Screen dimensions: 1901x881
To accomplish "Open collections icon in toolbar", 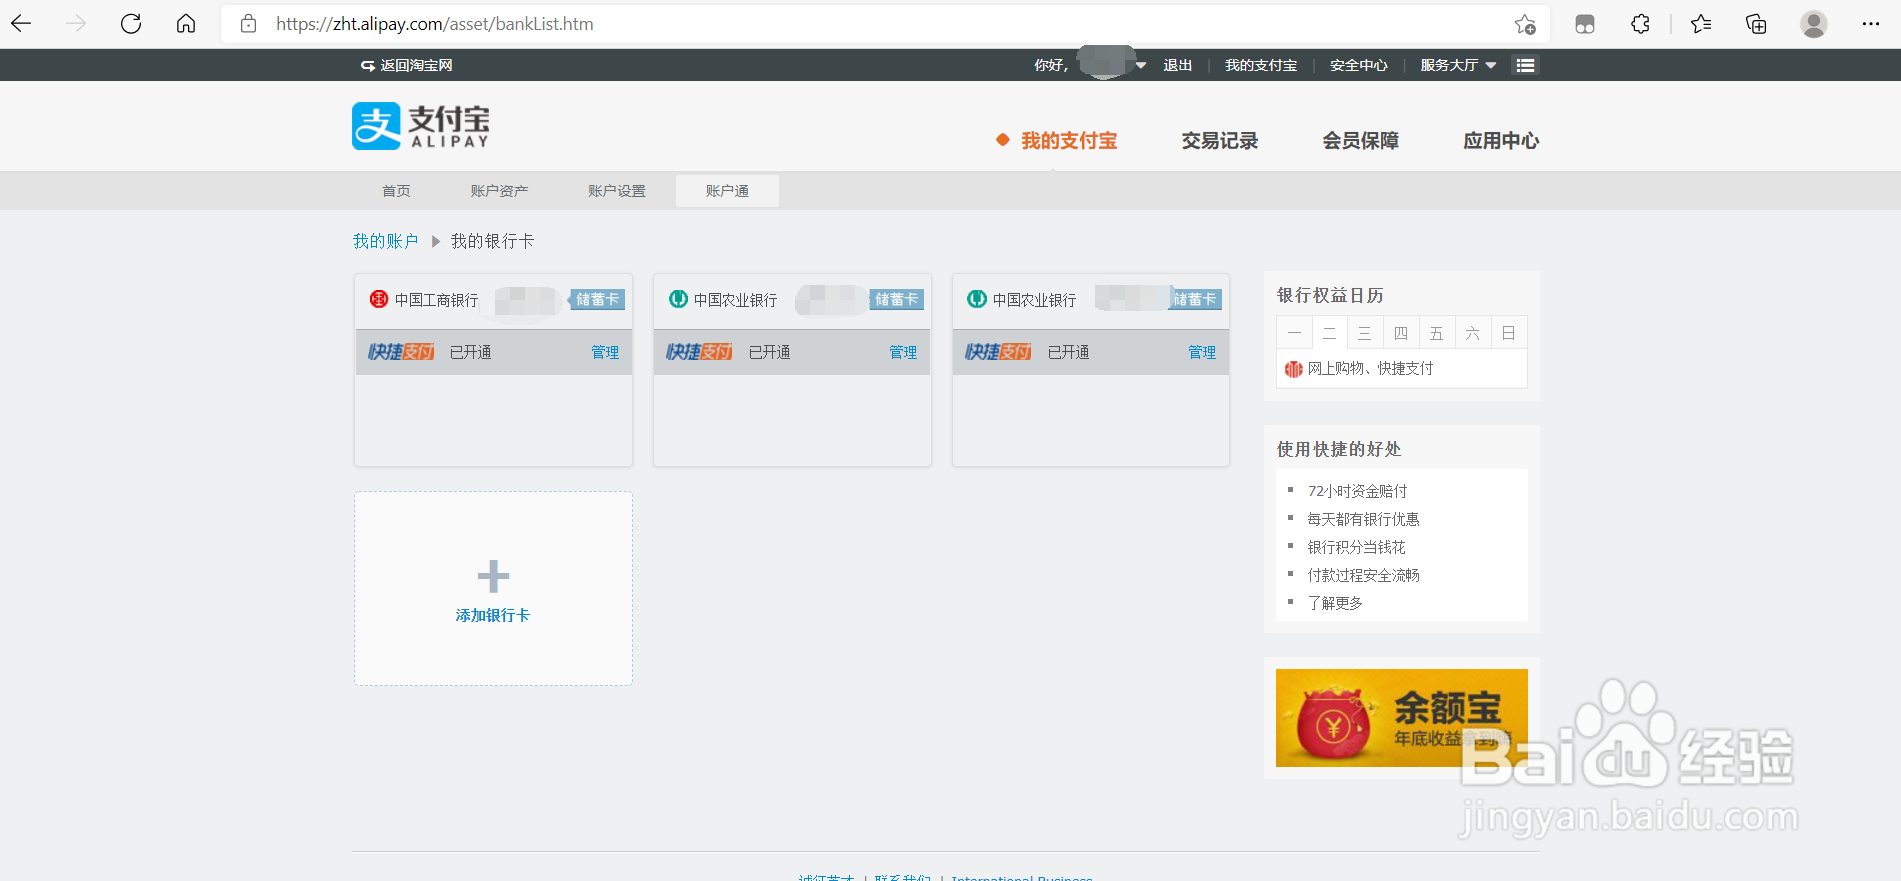I will click(x=1756, y=24).
